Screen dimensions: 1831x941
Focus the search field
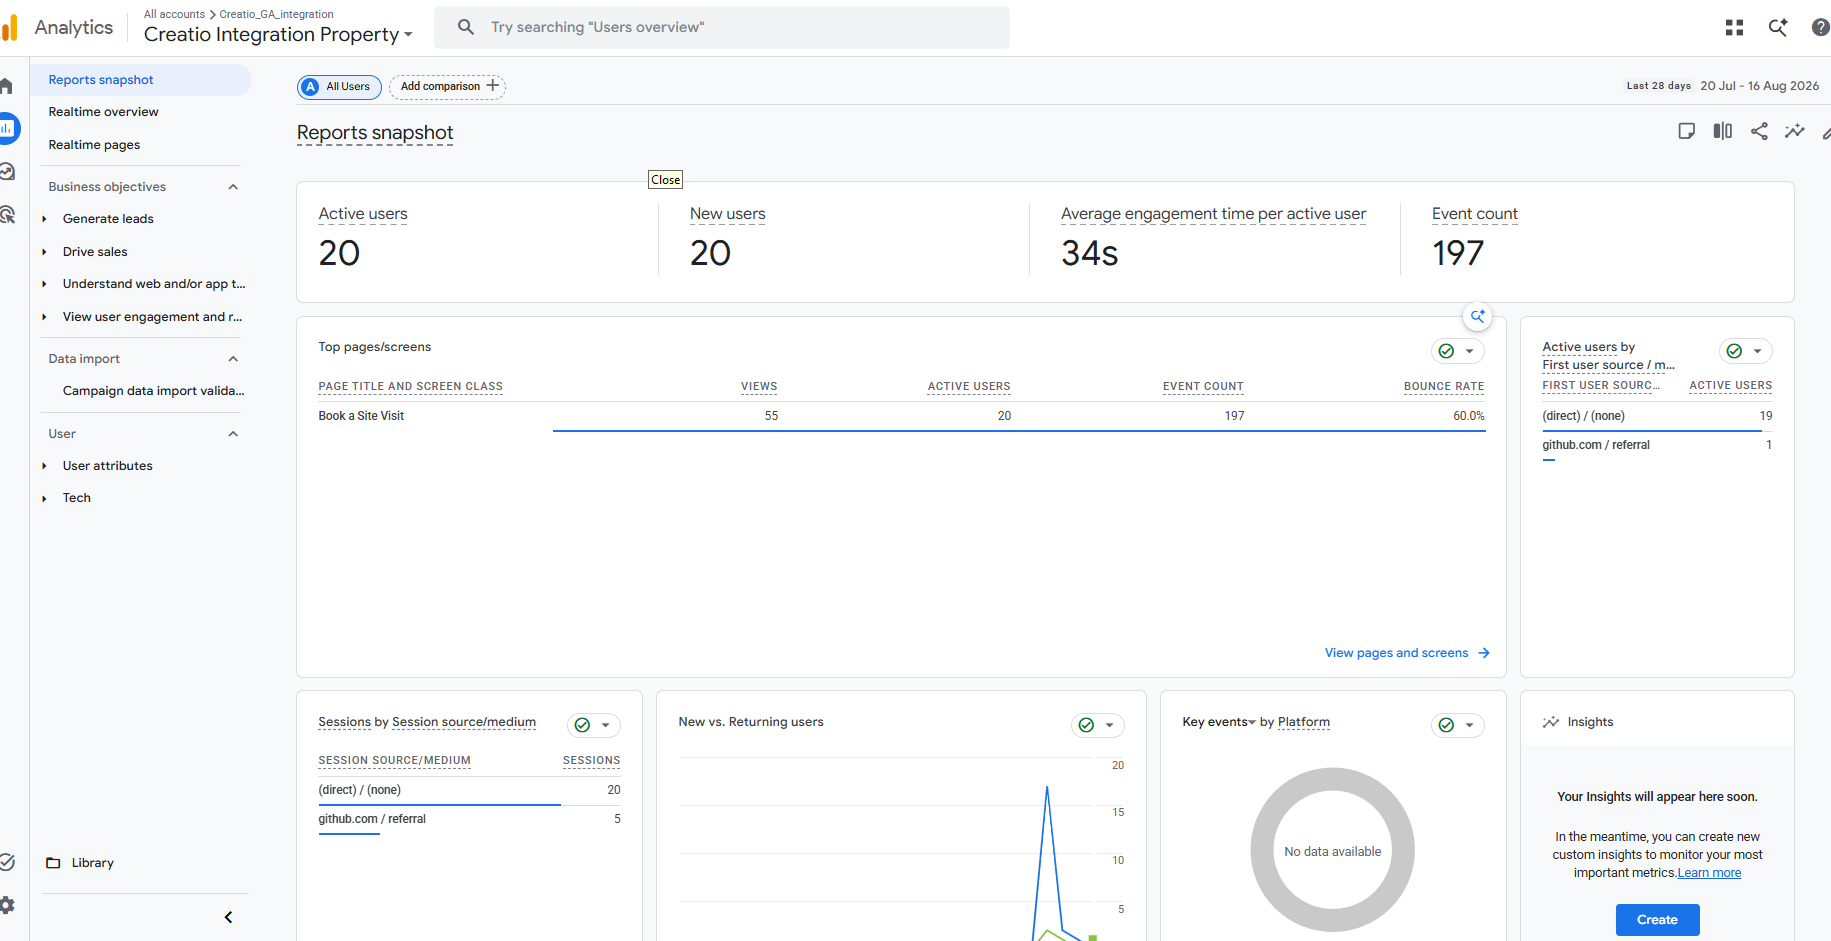pyautogui.click(x=722, y=27)
